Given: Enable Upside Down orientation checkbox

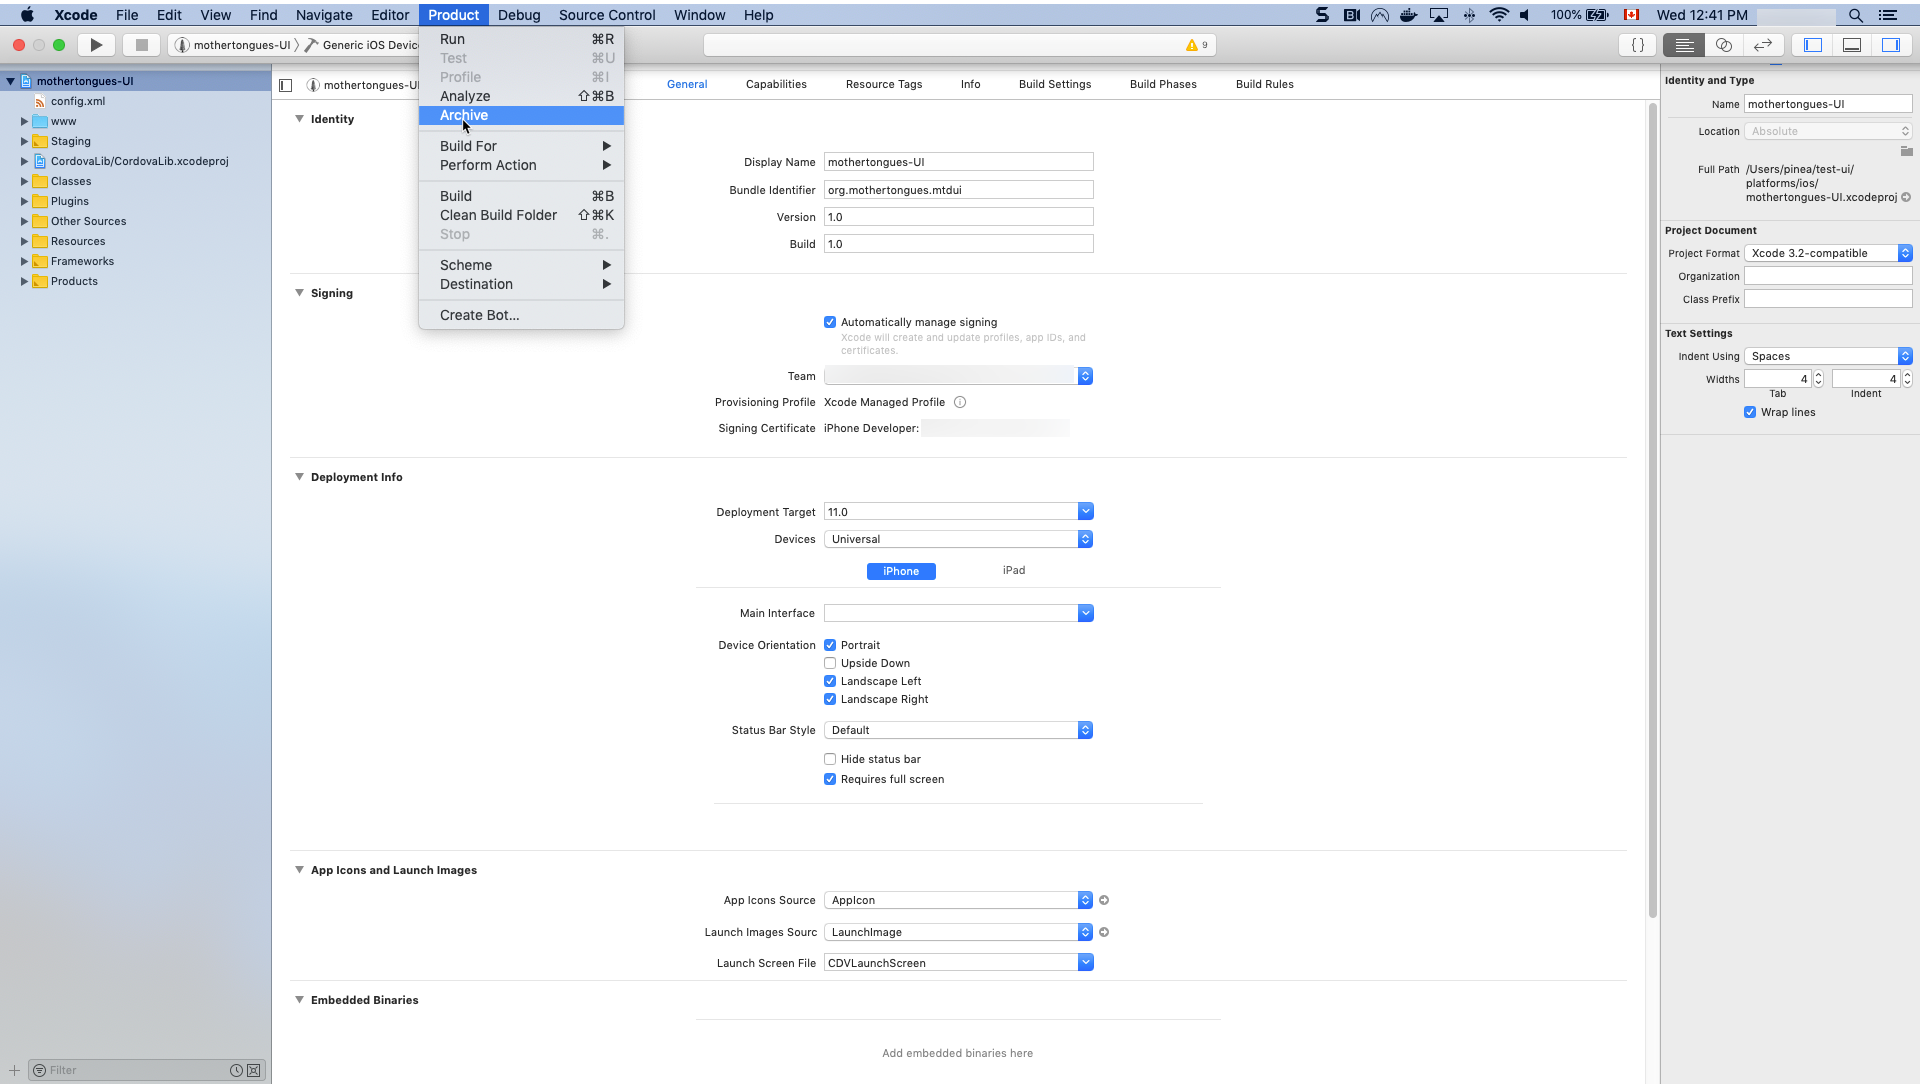Looking at the screenshot, I should click(x=830, y=663).
